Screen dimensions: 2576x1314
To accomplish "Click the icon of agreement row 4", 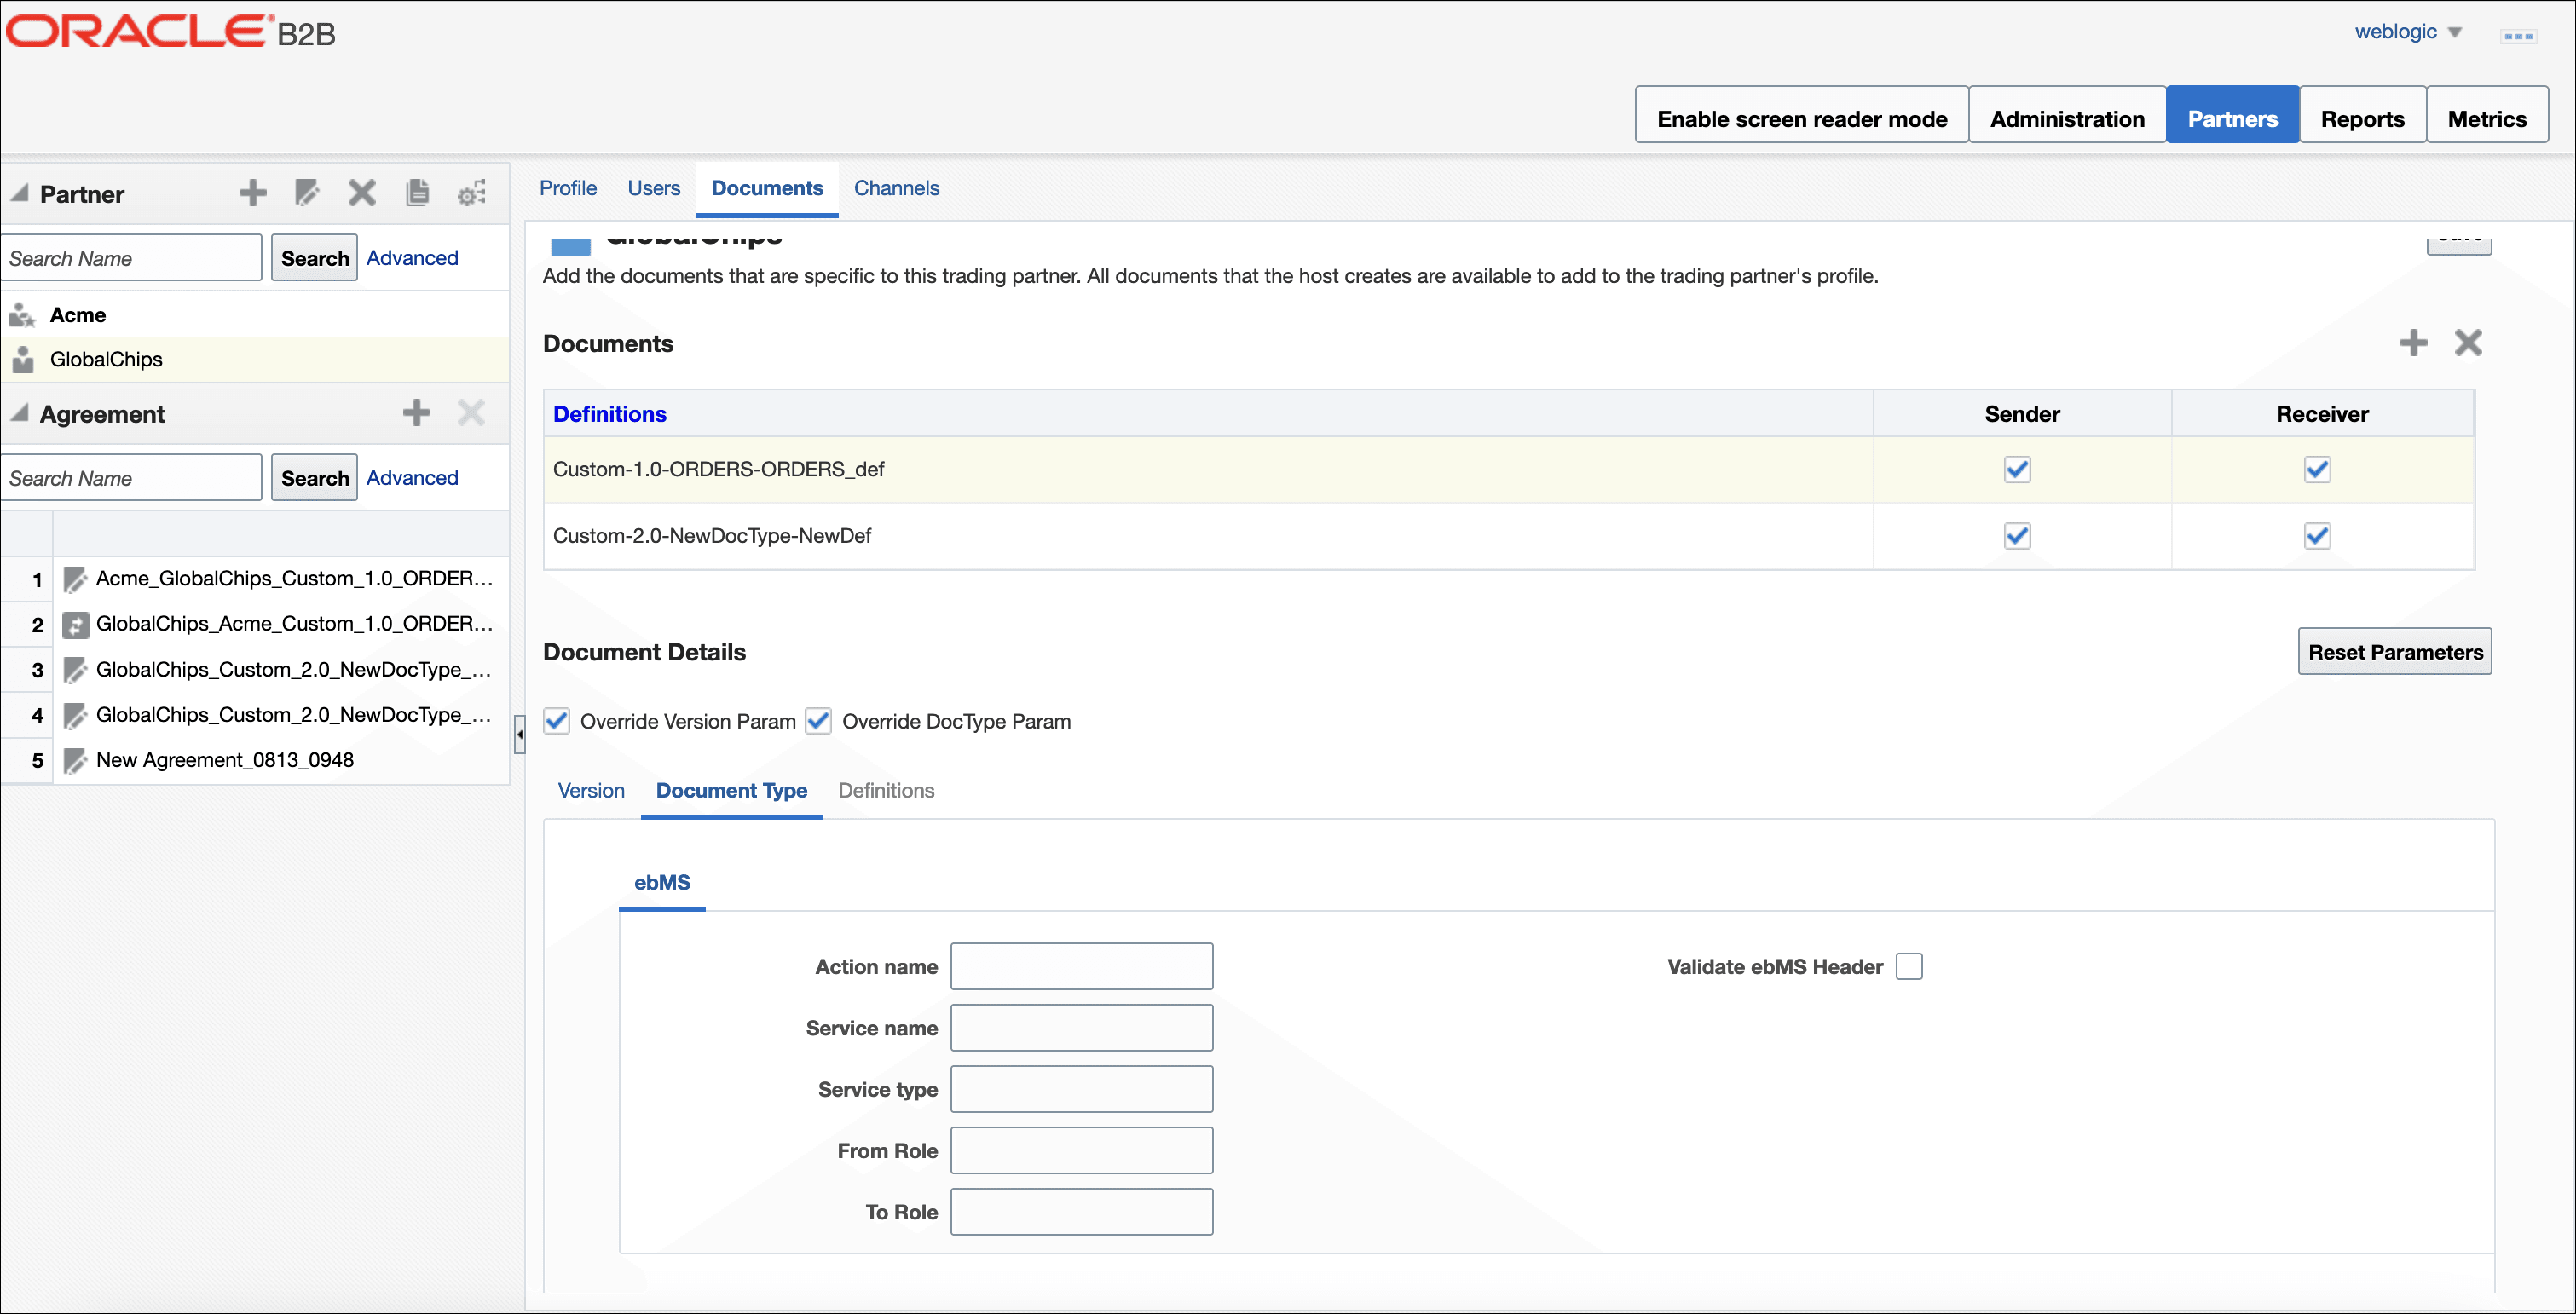I will tap(75, 715).
